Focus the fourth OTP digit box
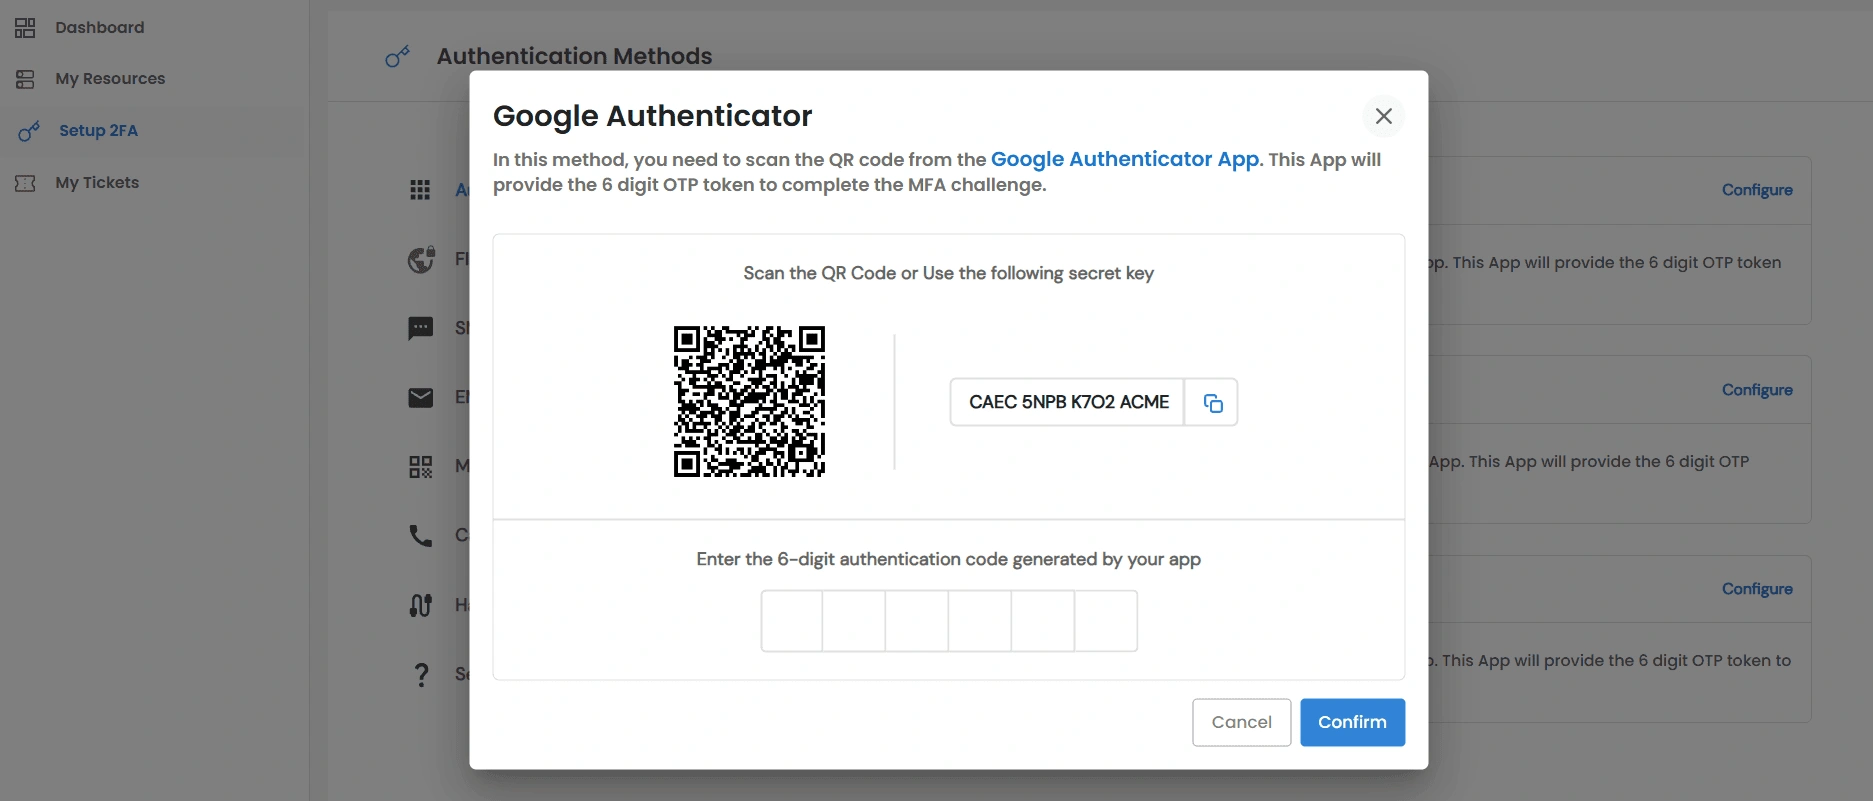1873x801 pixels. (x=980, y=621)
